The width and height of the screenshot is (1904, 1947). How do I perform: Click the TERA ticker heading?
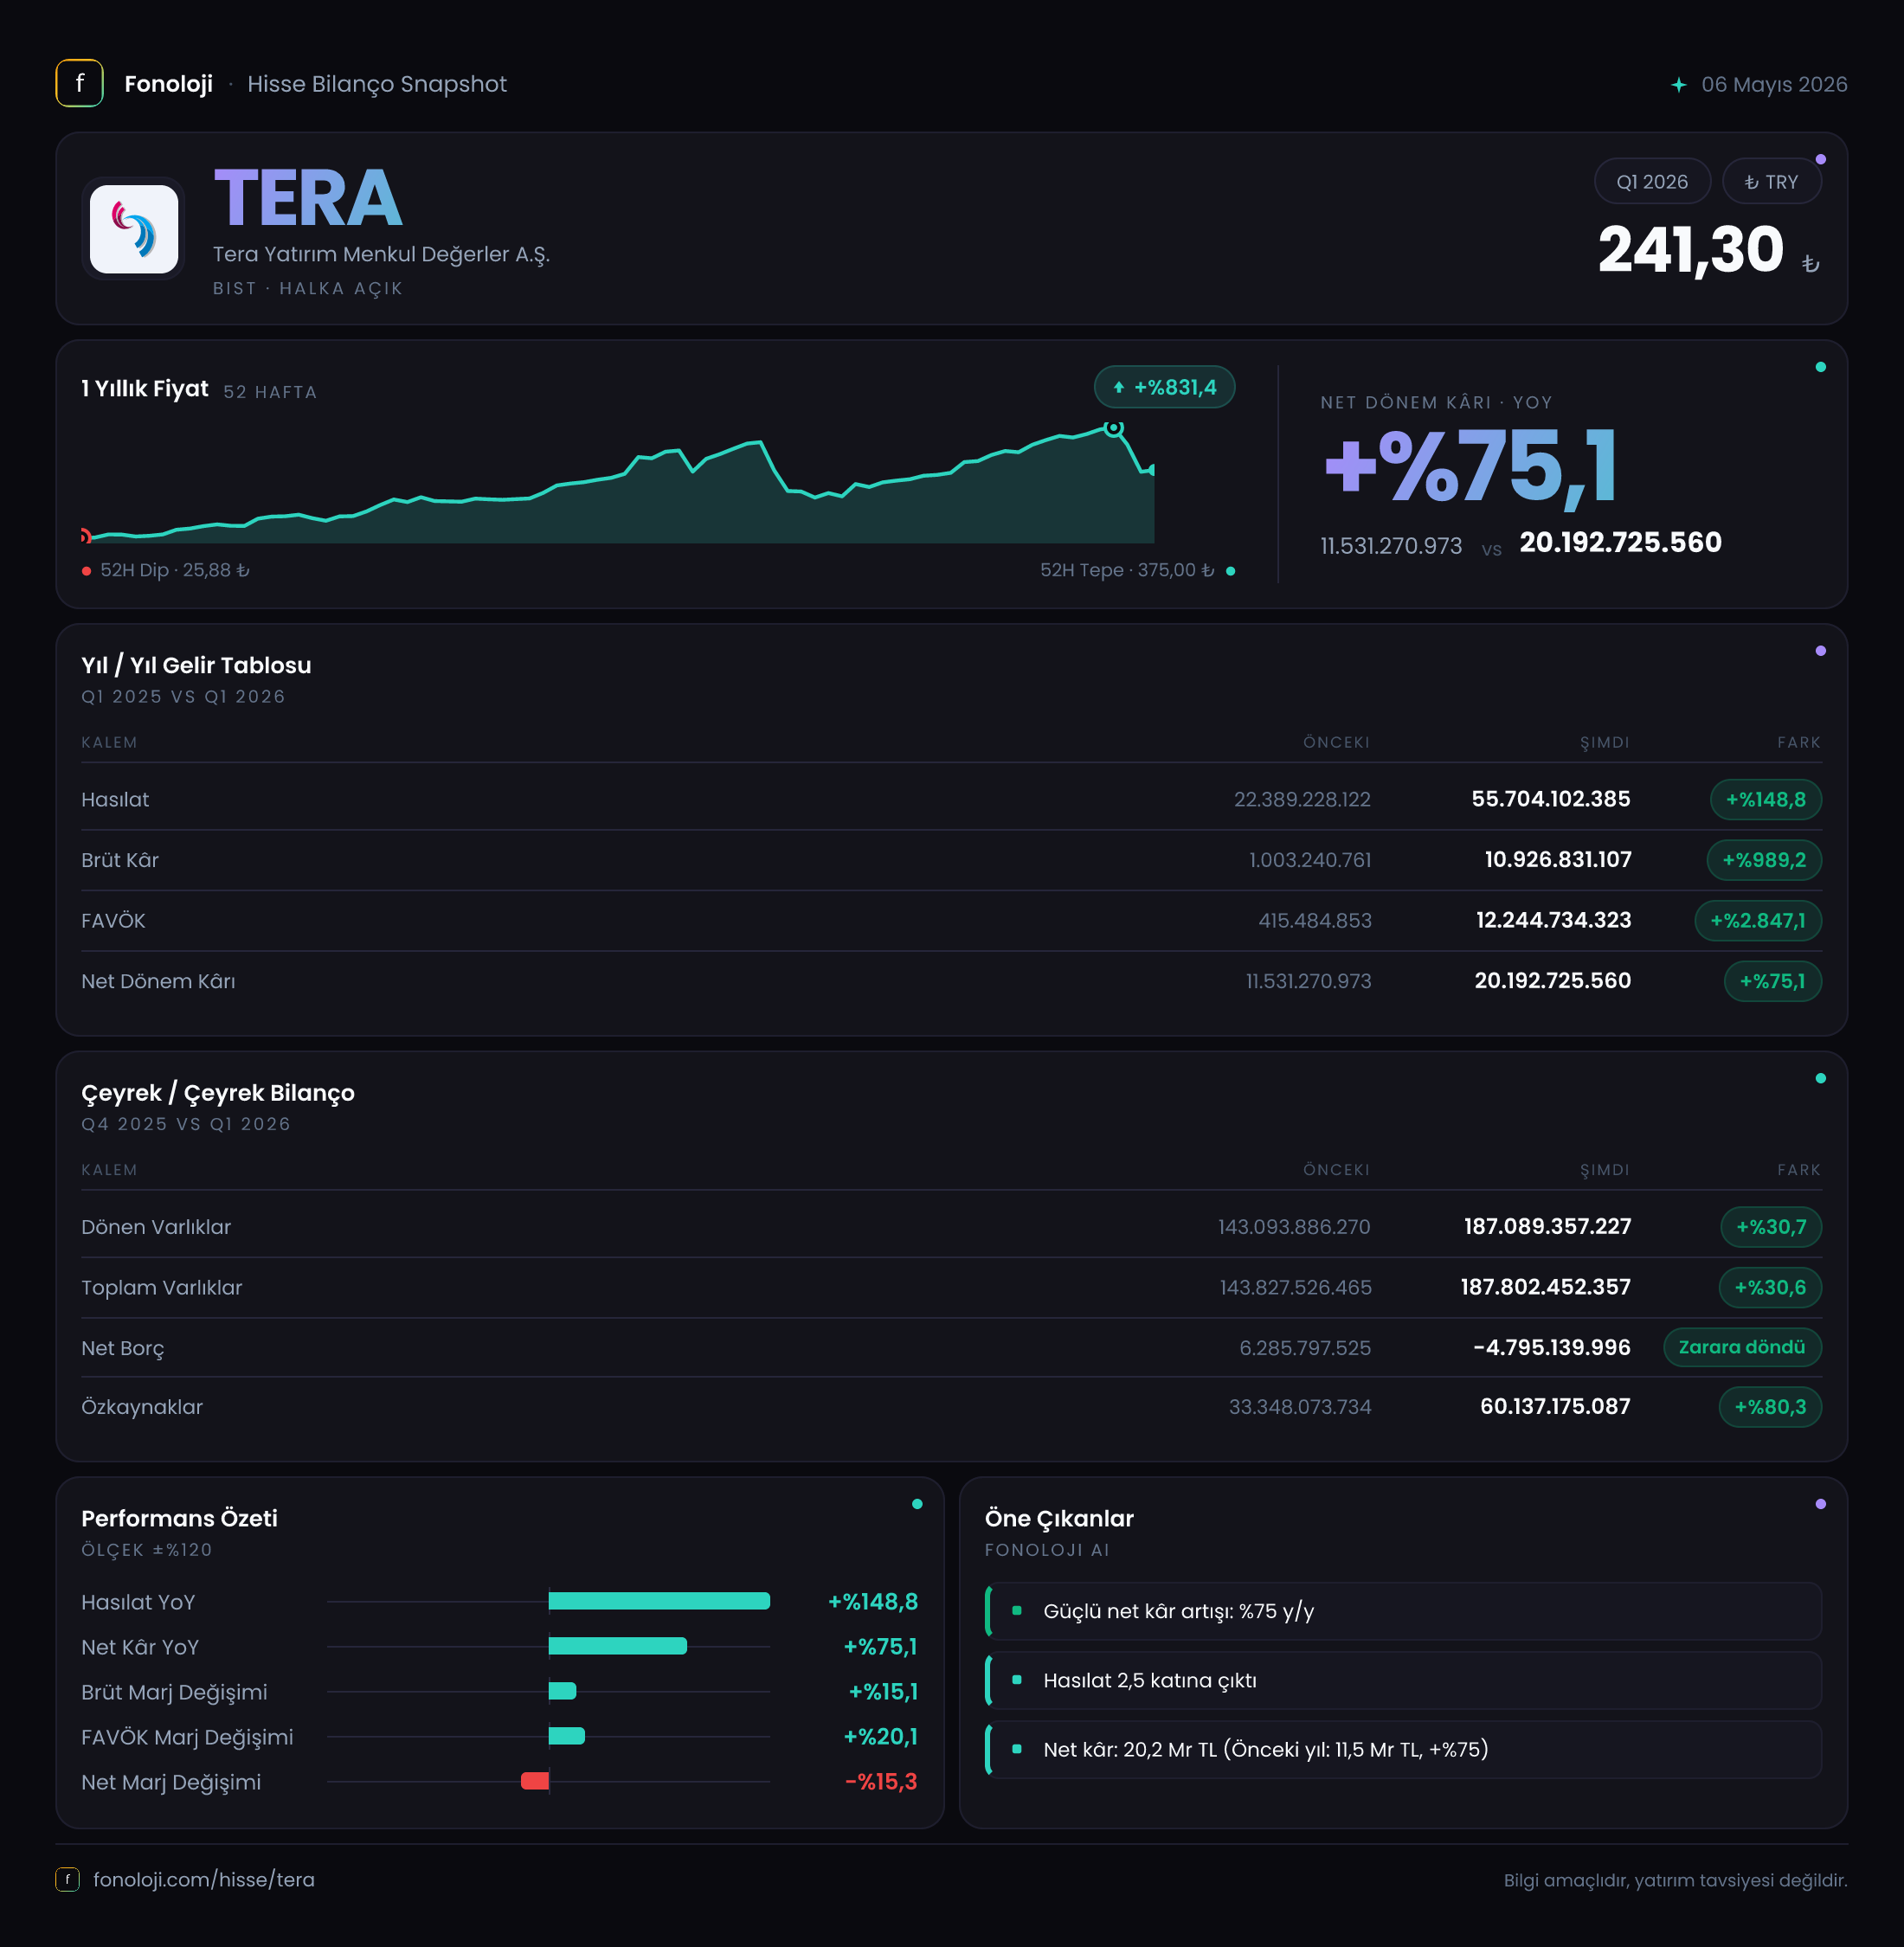click(x=308, y=198)
